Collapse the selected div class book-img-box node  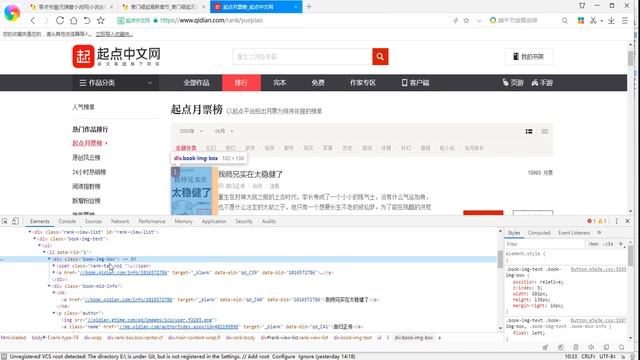point(49,259)
